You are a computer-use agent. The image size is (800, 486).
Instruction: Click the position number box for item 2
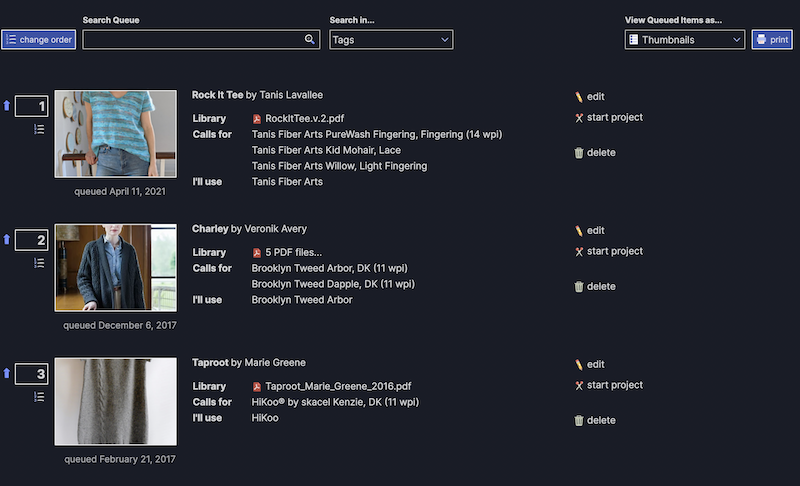click(x=32, y=240)
